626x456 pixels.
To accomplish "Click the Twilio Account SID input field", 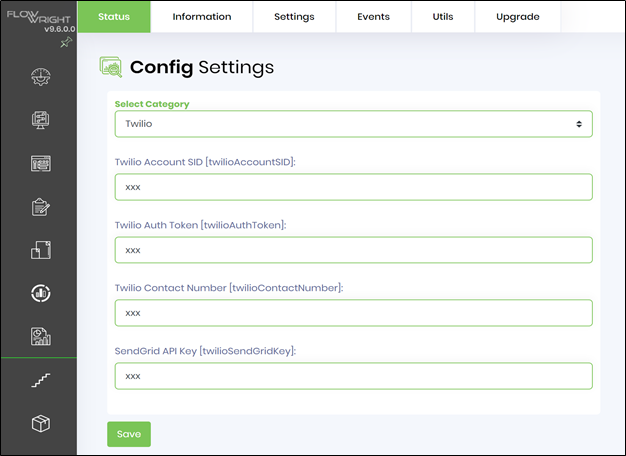I will [x=353, y=187].
